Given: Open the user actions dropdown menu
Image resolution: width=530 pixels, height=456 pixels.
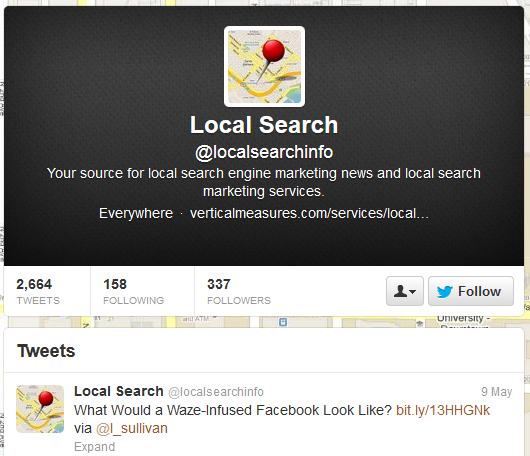Looking at the screenshot, I should (x=405, y=291).
